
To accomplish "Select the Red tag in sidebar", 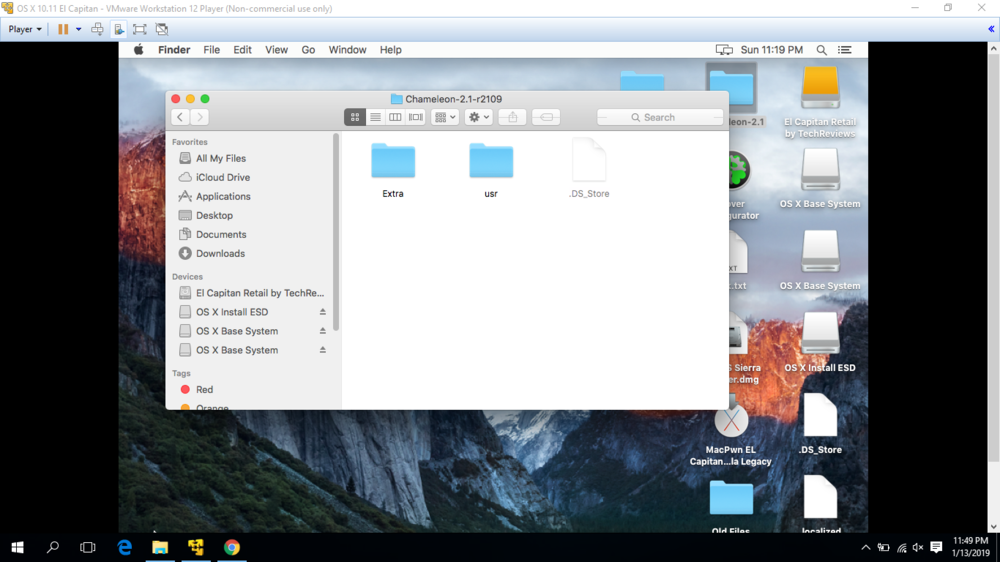I will click(x=204, y=390).
